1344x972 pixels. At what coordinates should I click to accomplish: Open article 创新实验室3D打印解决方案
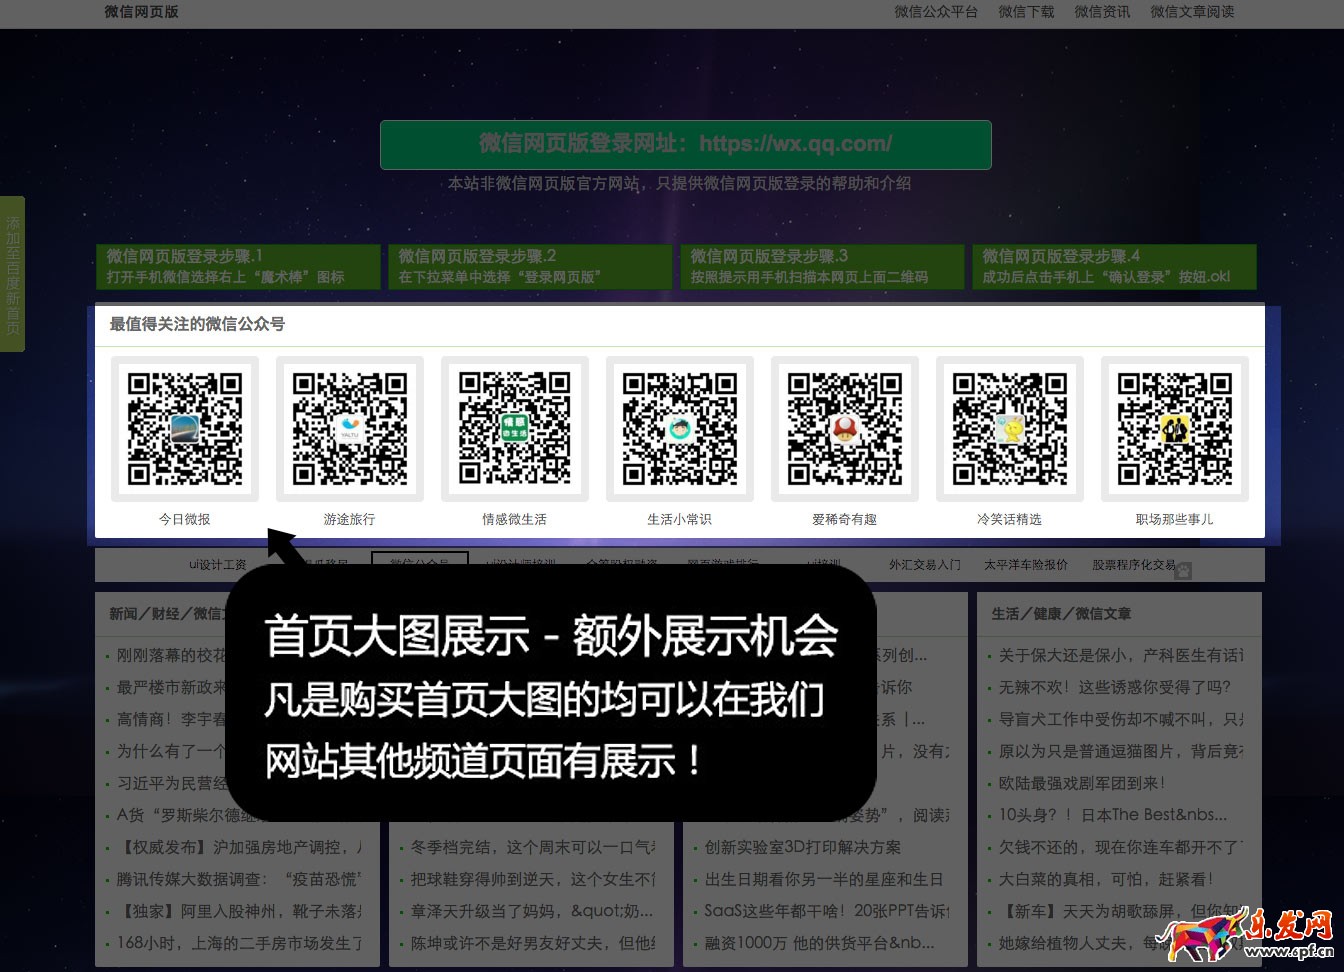pyautogui.click(x=802, y=847)
